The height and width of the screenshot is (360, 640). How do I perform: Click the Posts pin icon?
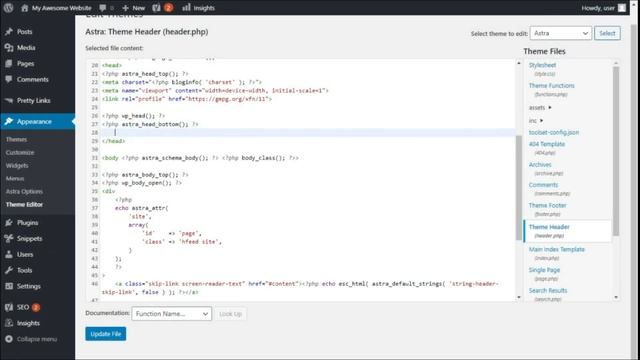point(9,31)
